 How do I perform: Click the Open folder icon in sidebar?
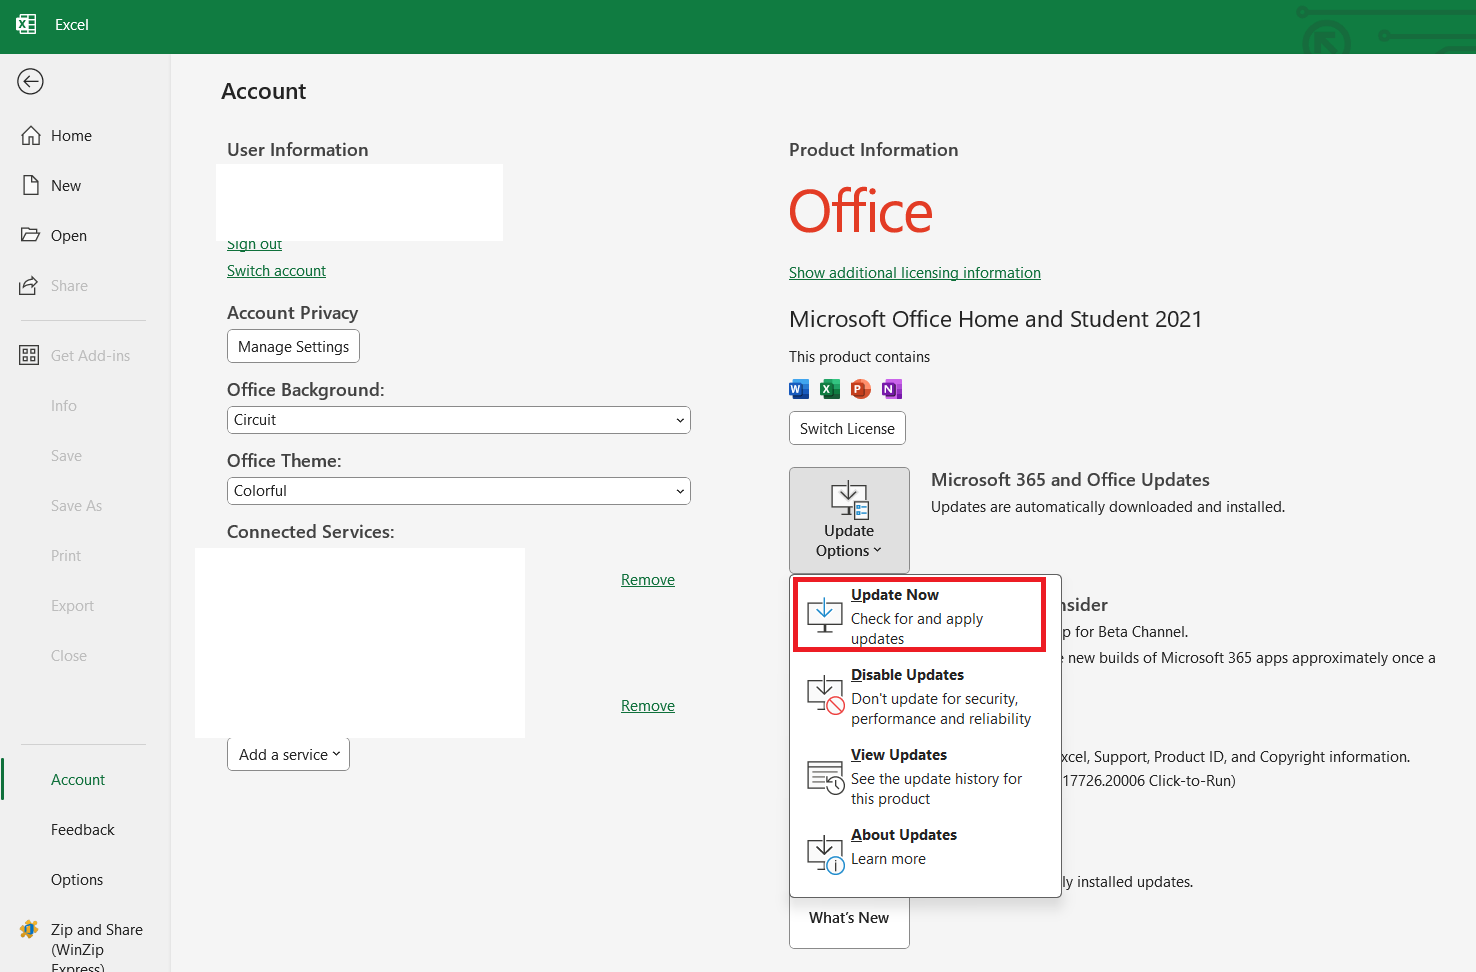(x=30, y=235)
